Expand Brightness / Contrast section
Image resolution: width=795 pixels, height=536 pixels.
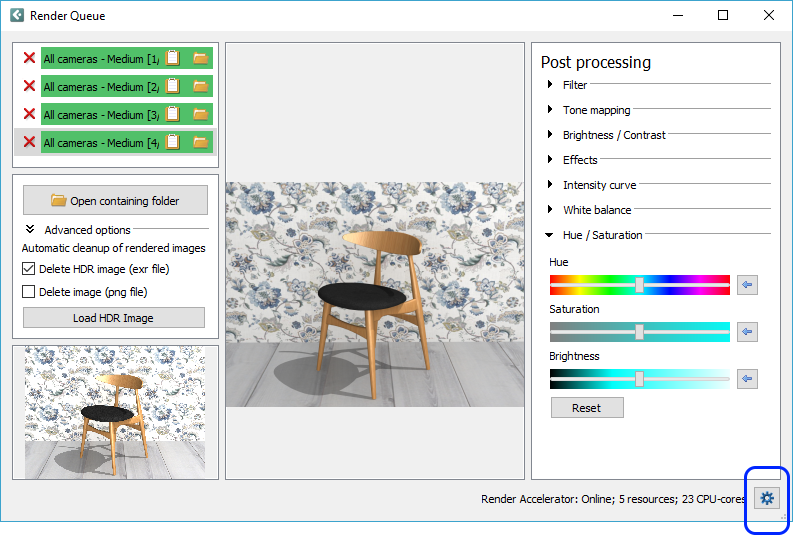550,134
